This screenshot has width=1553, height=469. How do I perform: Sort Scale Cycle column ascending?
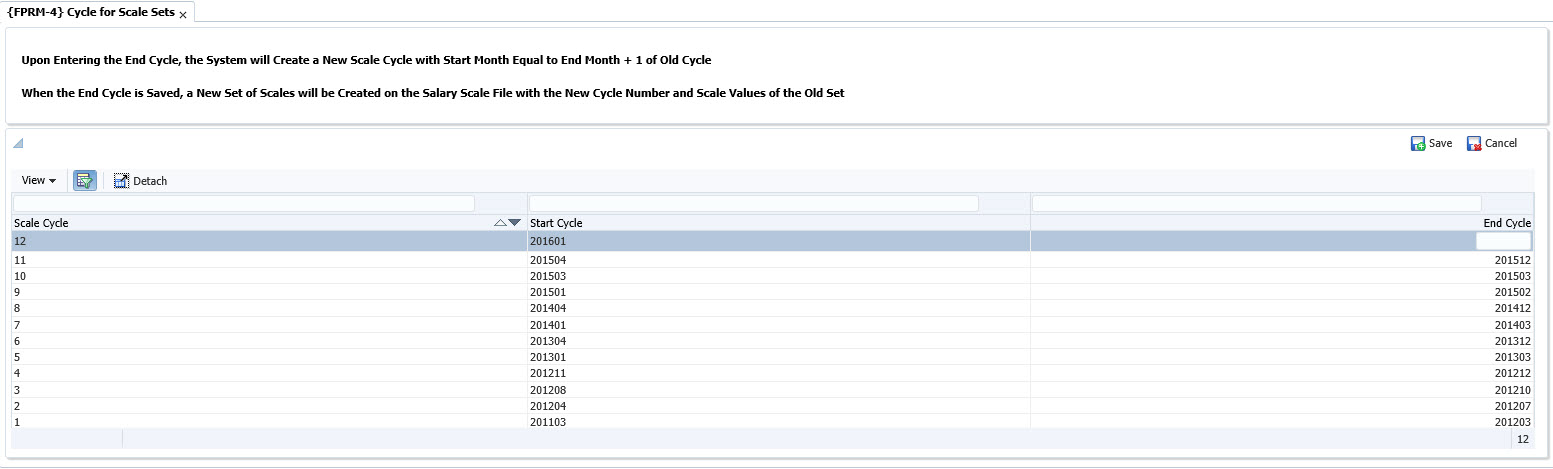point(501,223)
